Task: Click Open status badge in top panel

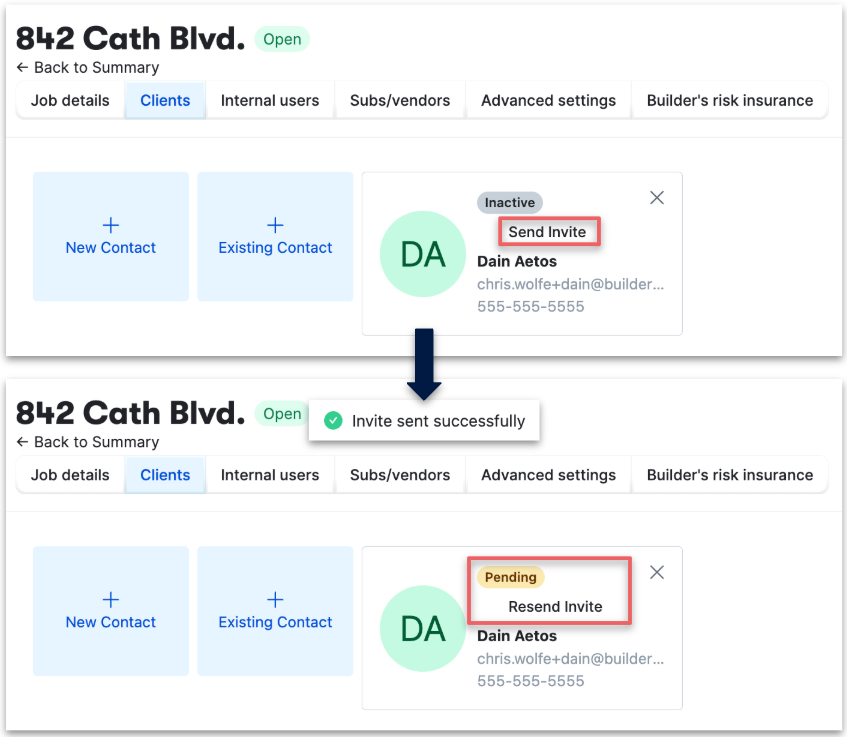Action: 282,39
